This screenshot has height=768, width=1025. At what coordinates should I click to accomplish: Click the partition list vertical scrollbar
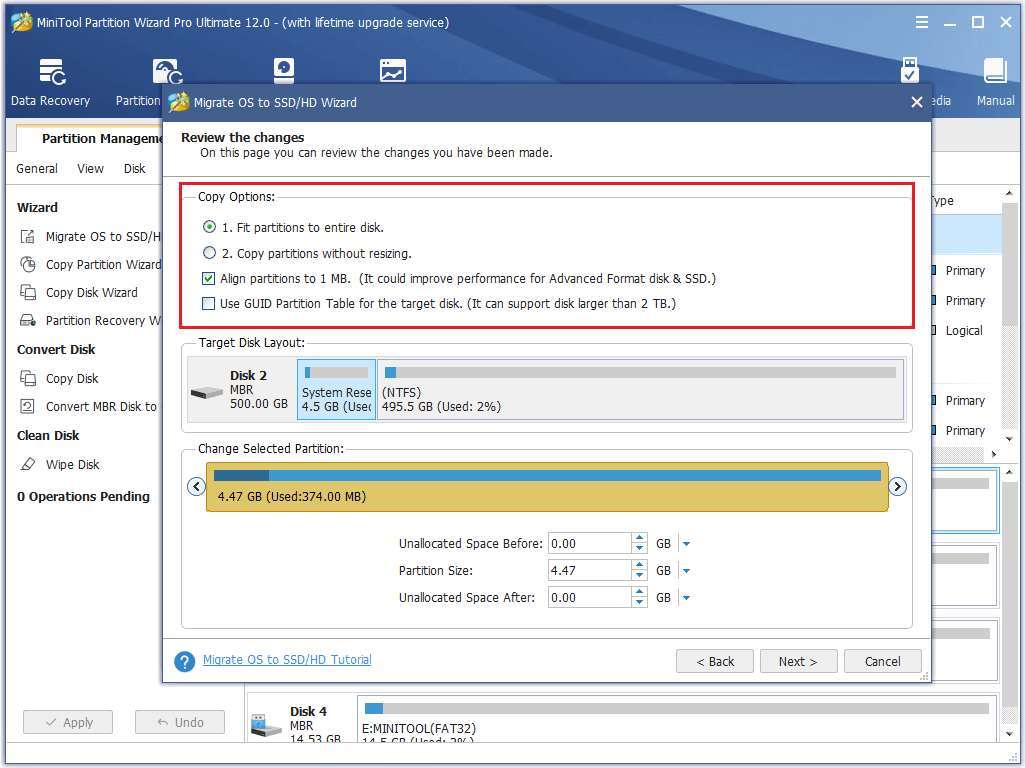(1009, 317)
